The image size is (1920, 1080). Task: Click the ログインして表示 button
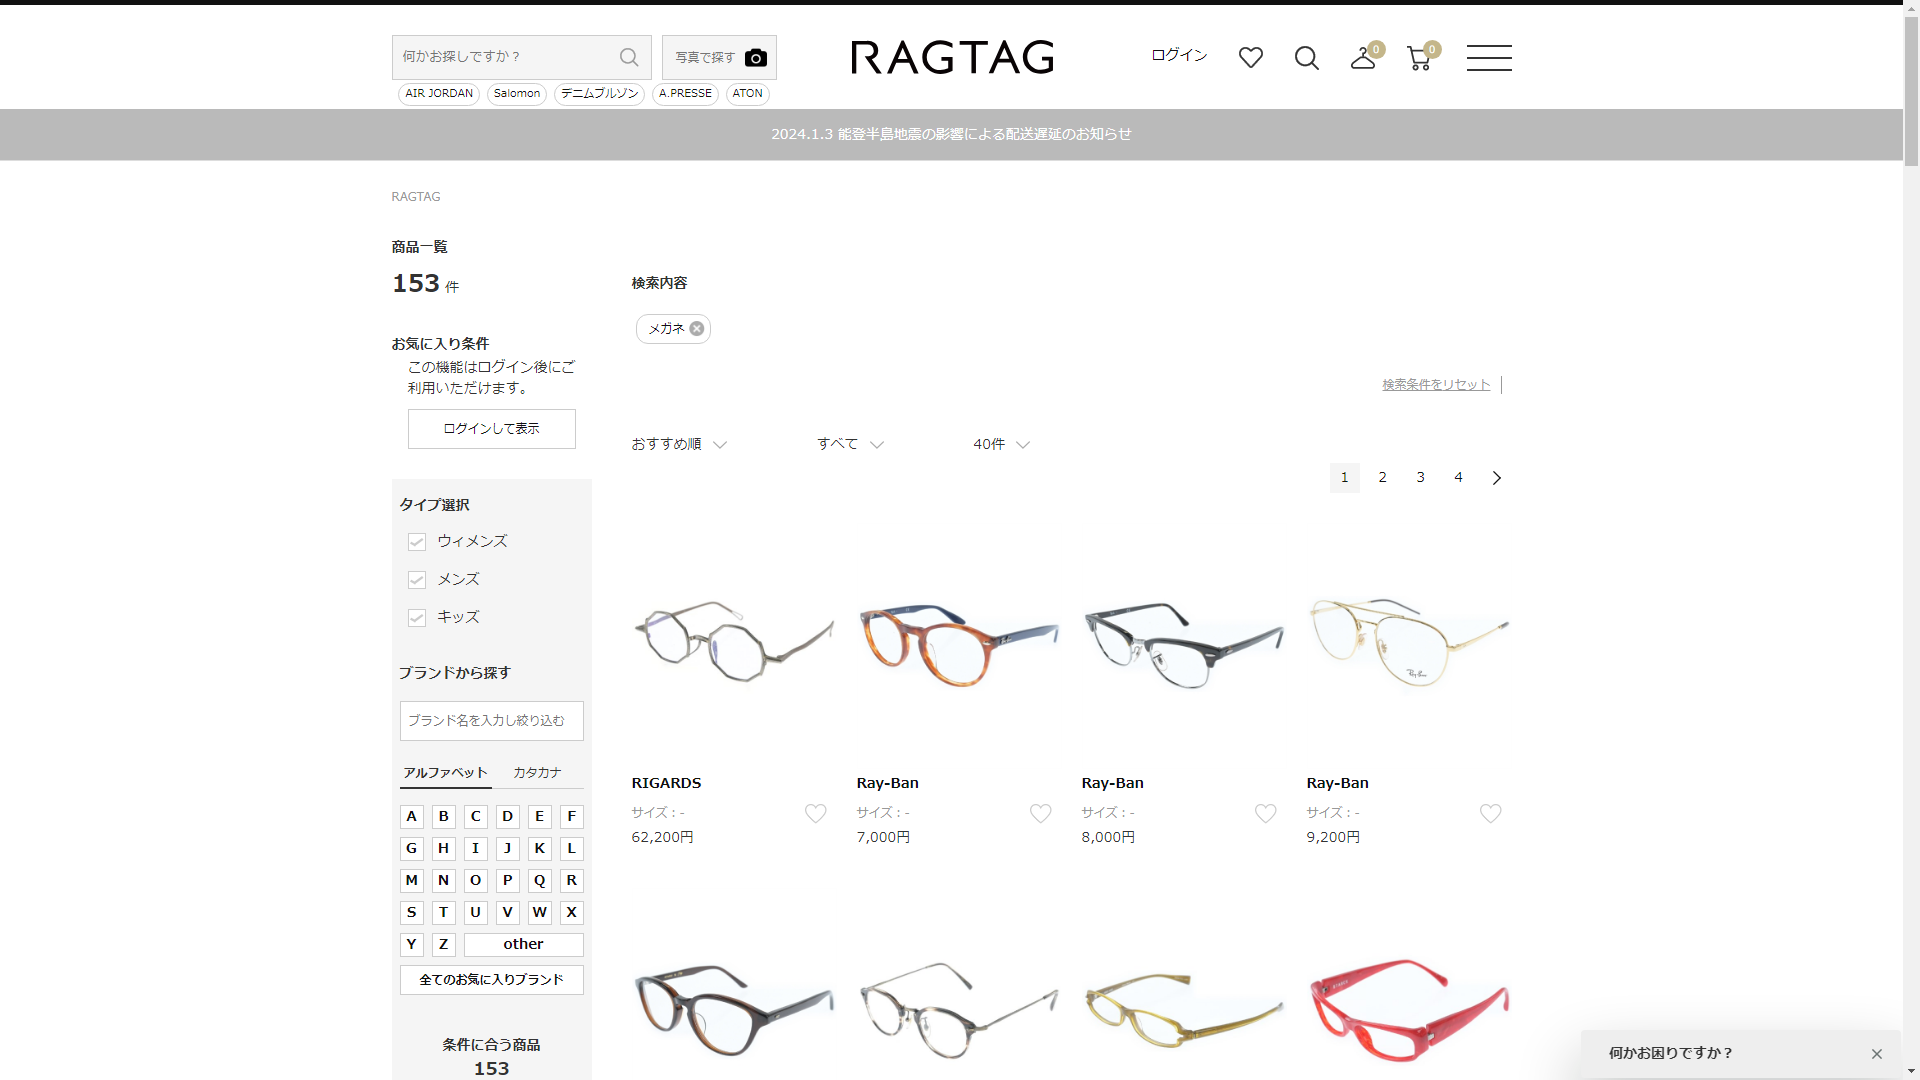pyautogui.click(x=491, y=429)
